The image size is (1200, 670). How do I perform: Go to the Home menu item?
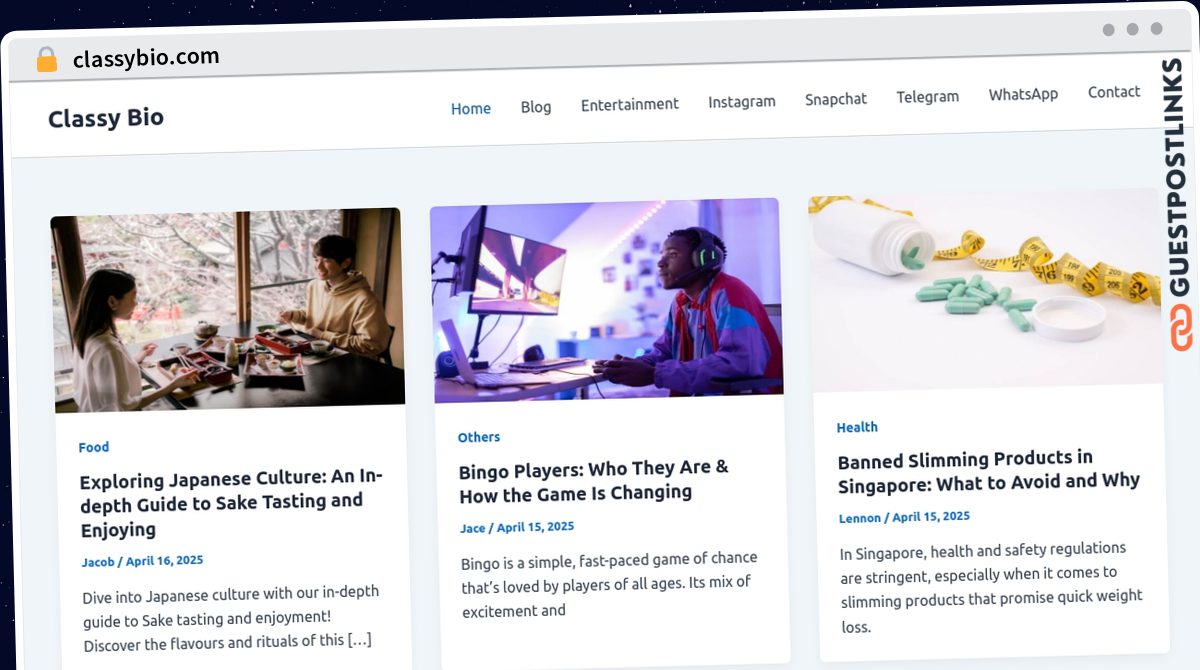click(471, 108)
